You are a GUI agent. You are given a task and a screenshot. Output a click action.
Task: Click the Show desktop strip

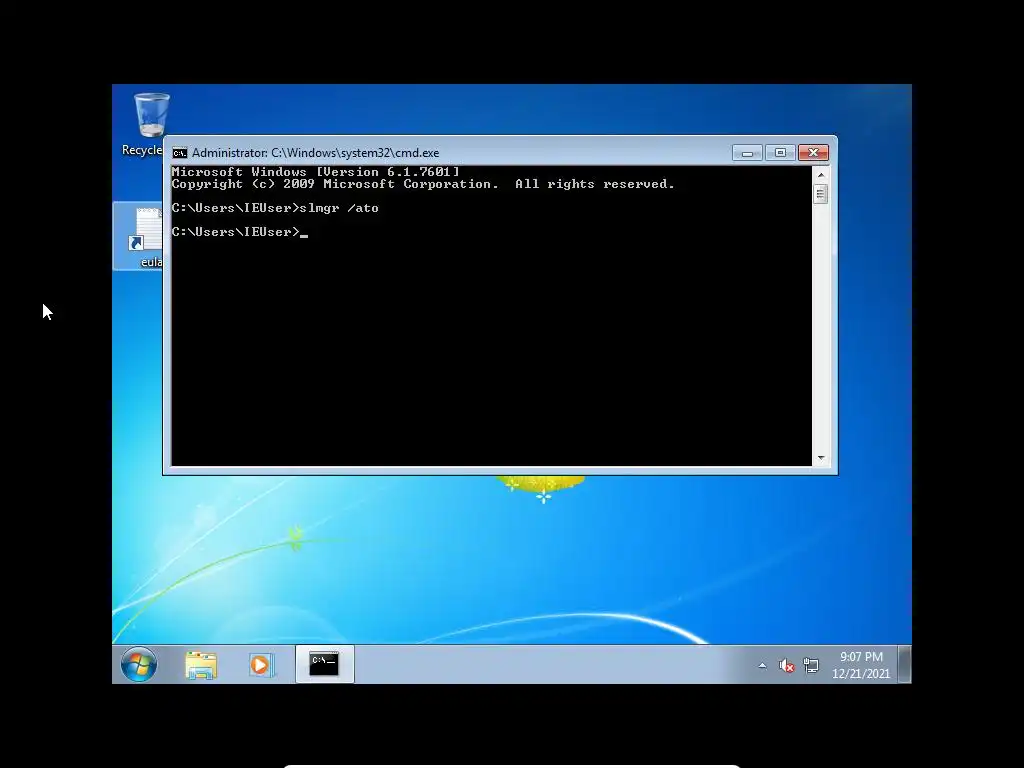point(904,664)
